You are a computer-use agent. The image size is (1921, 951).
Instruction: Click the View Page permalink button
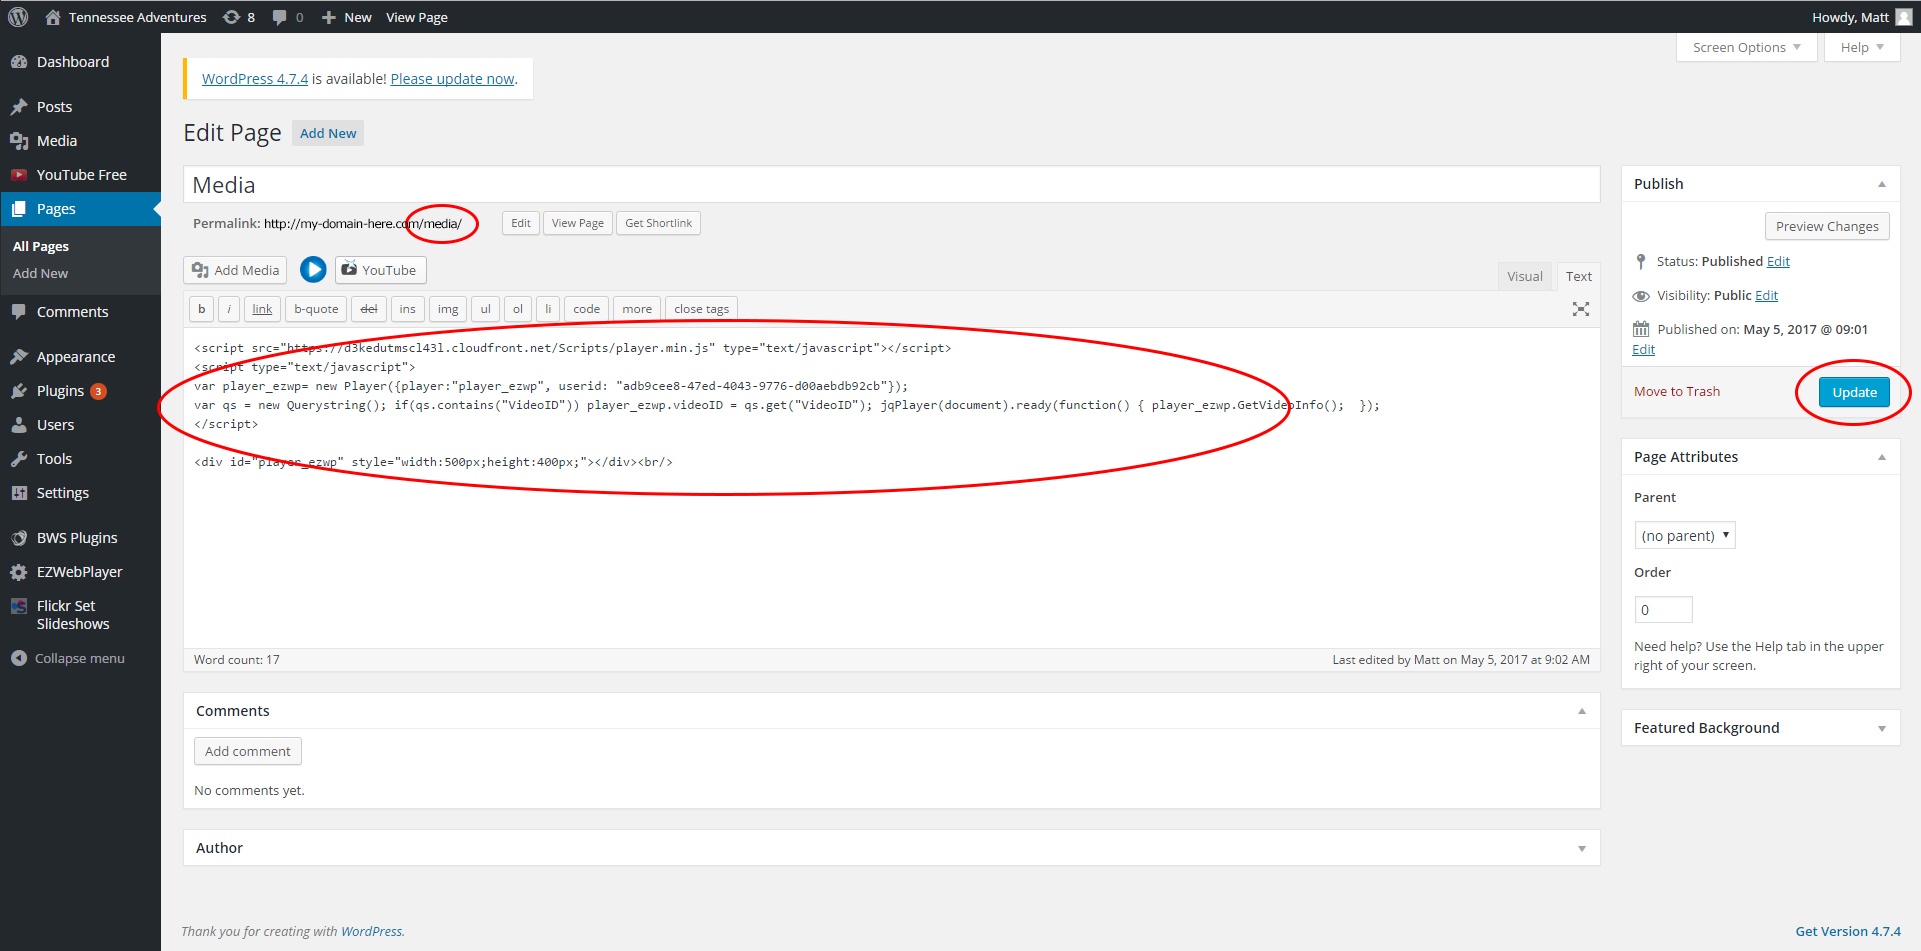coord(578,223)
